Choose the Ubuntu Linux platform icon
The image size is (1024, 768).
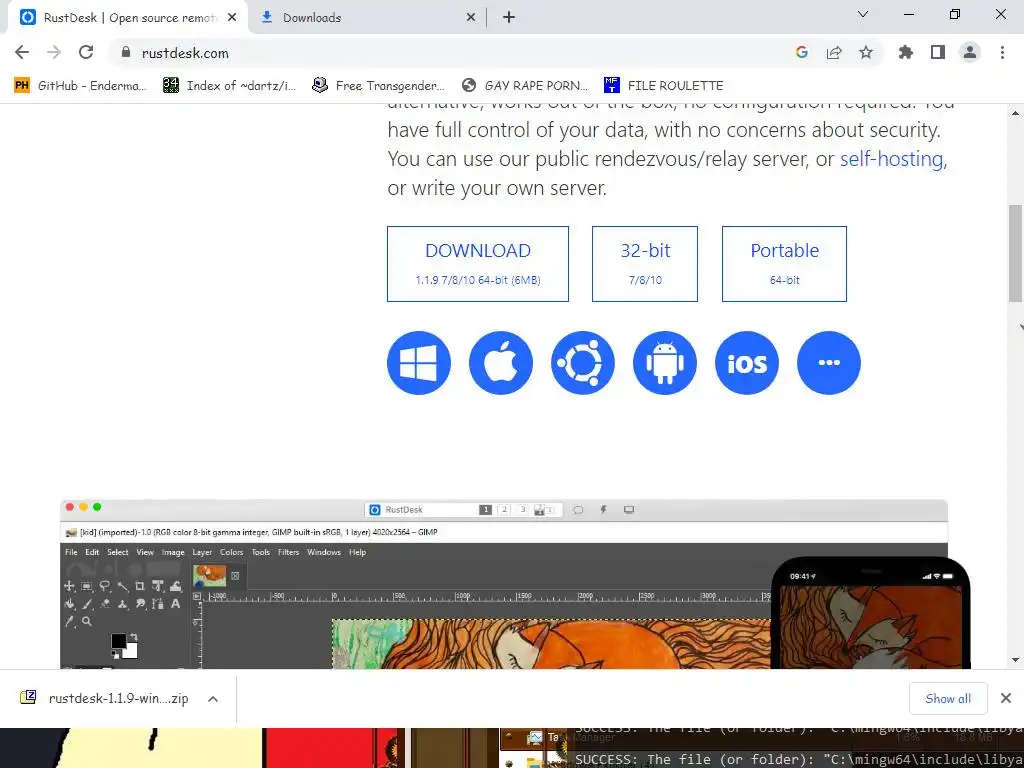click(x=583, y=362)
